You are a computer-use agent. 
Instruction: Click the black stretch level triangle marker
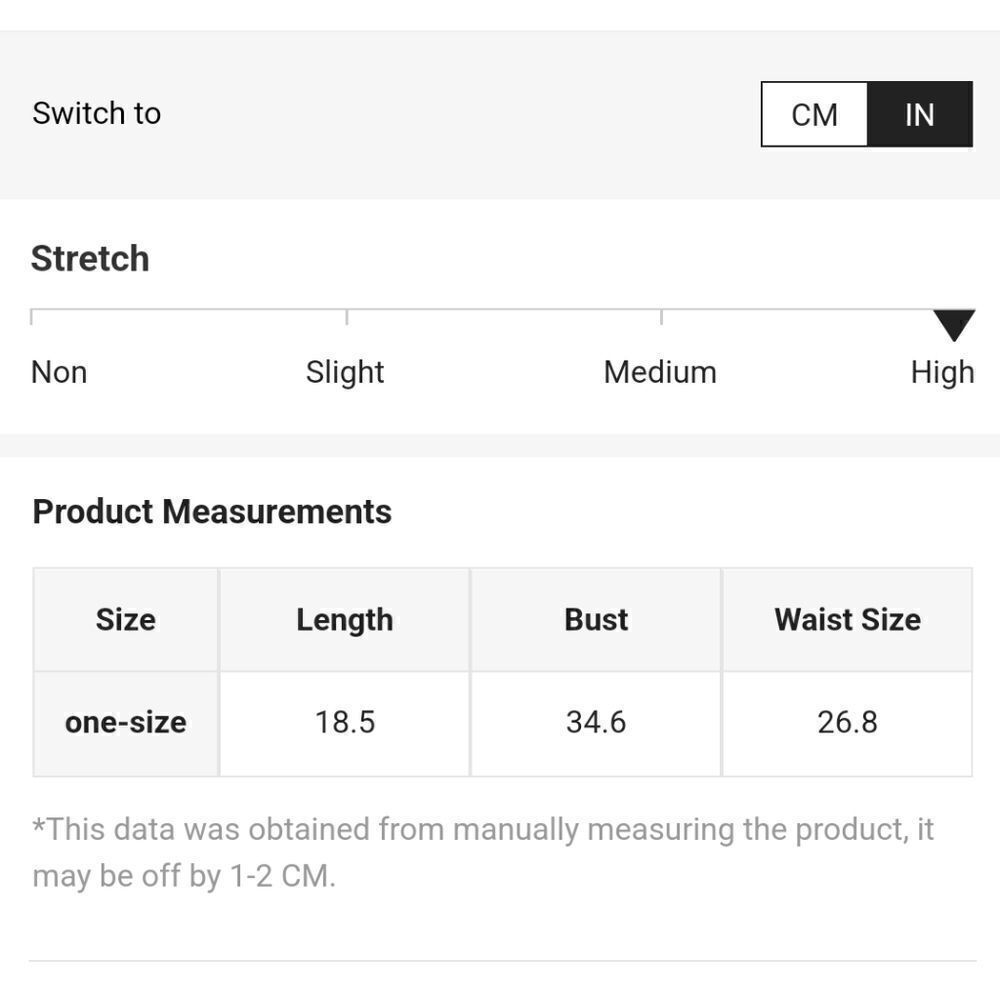pyautogui.click(x=954, y=325)
